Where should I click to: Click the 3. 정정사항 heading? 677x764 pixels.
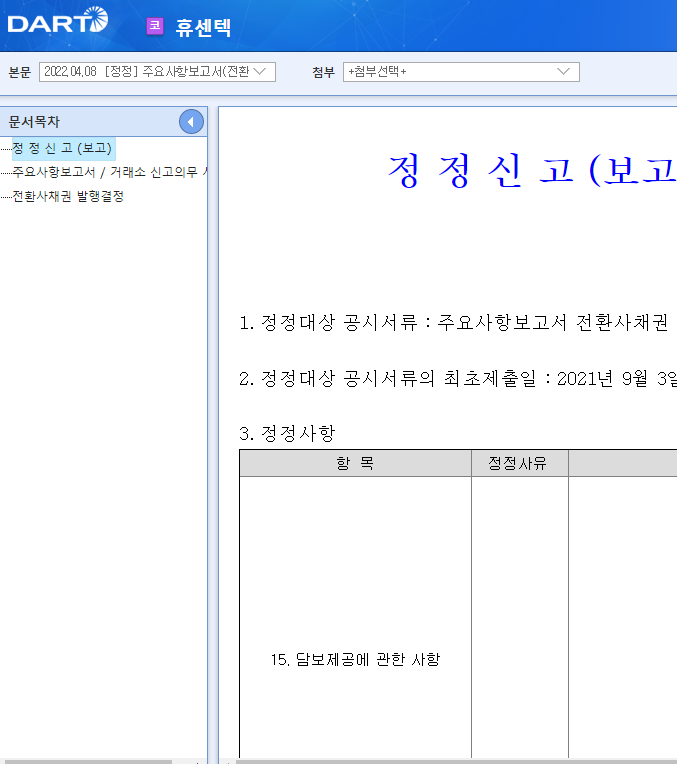pos(287,433)
